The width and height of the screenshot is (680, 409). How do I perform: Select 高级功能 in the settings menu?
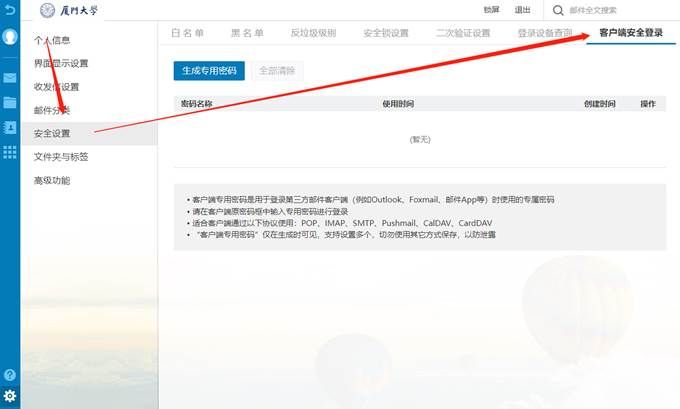(x=52, y=181)
